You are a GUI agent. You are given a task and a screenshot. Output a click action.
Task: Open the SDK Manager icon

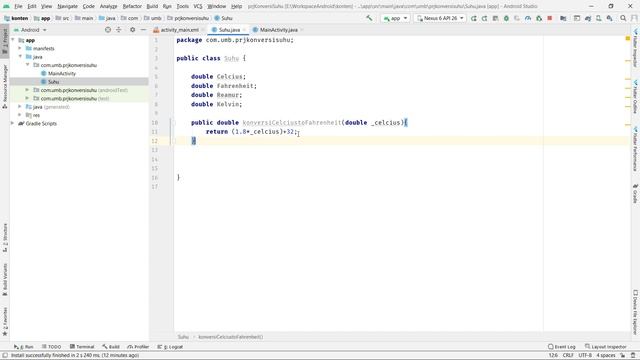pos(609,18)
